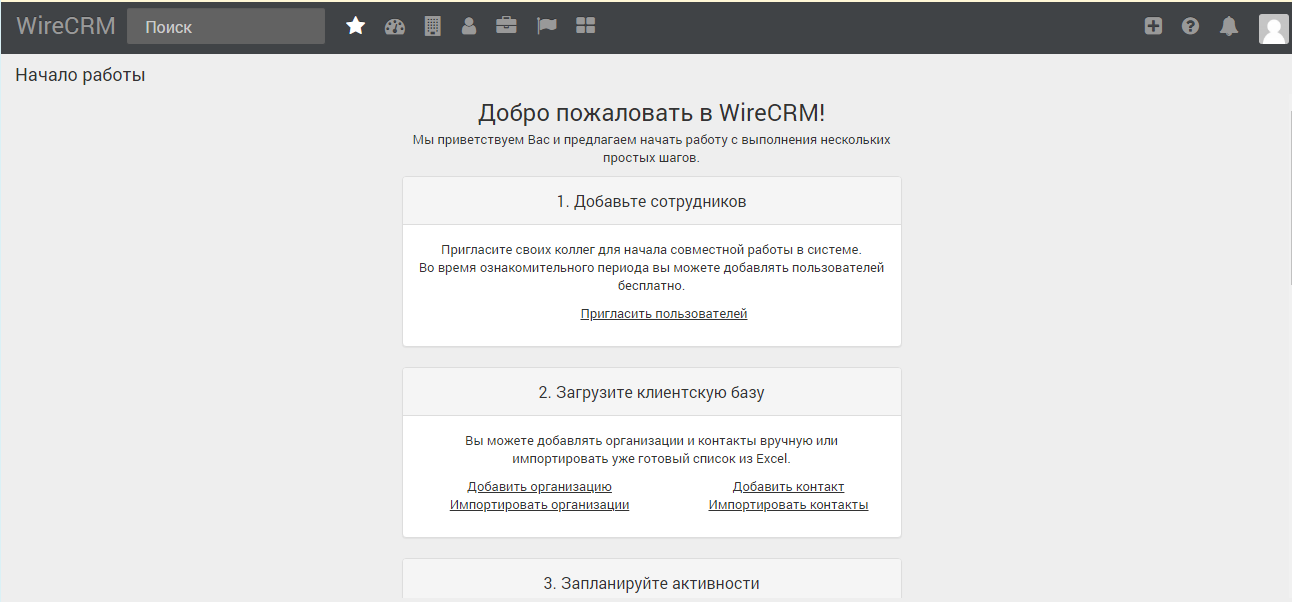Screen dimensions: 1292x602
Task: Open organizations via the building icon
Action: tap(432, 27)
